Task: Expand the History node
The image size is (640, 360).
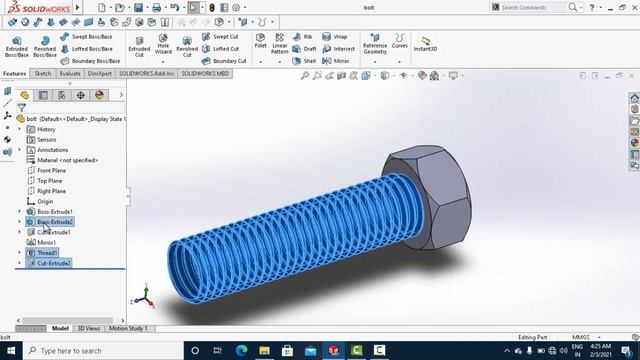Action: [x=19, y=129]
